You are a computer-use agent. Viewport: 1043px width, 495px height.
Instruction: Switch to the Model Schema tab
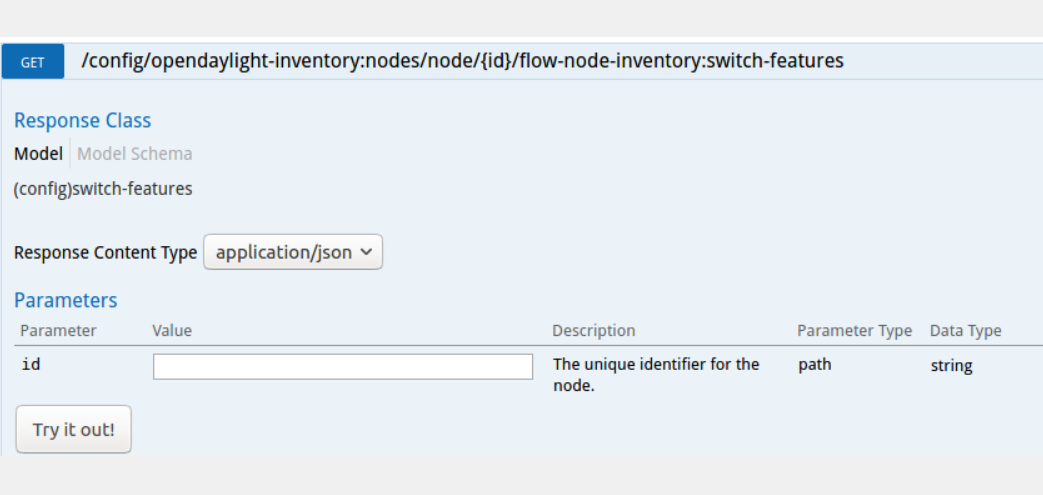coord(135,154)
